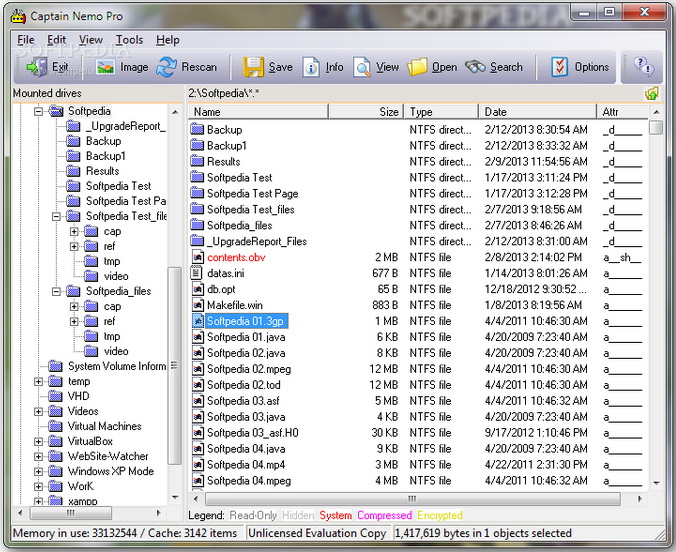
Task: Click the VHD folder icon in tree
Action: (x=55, y=396)
